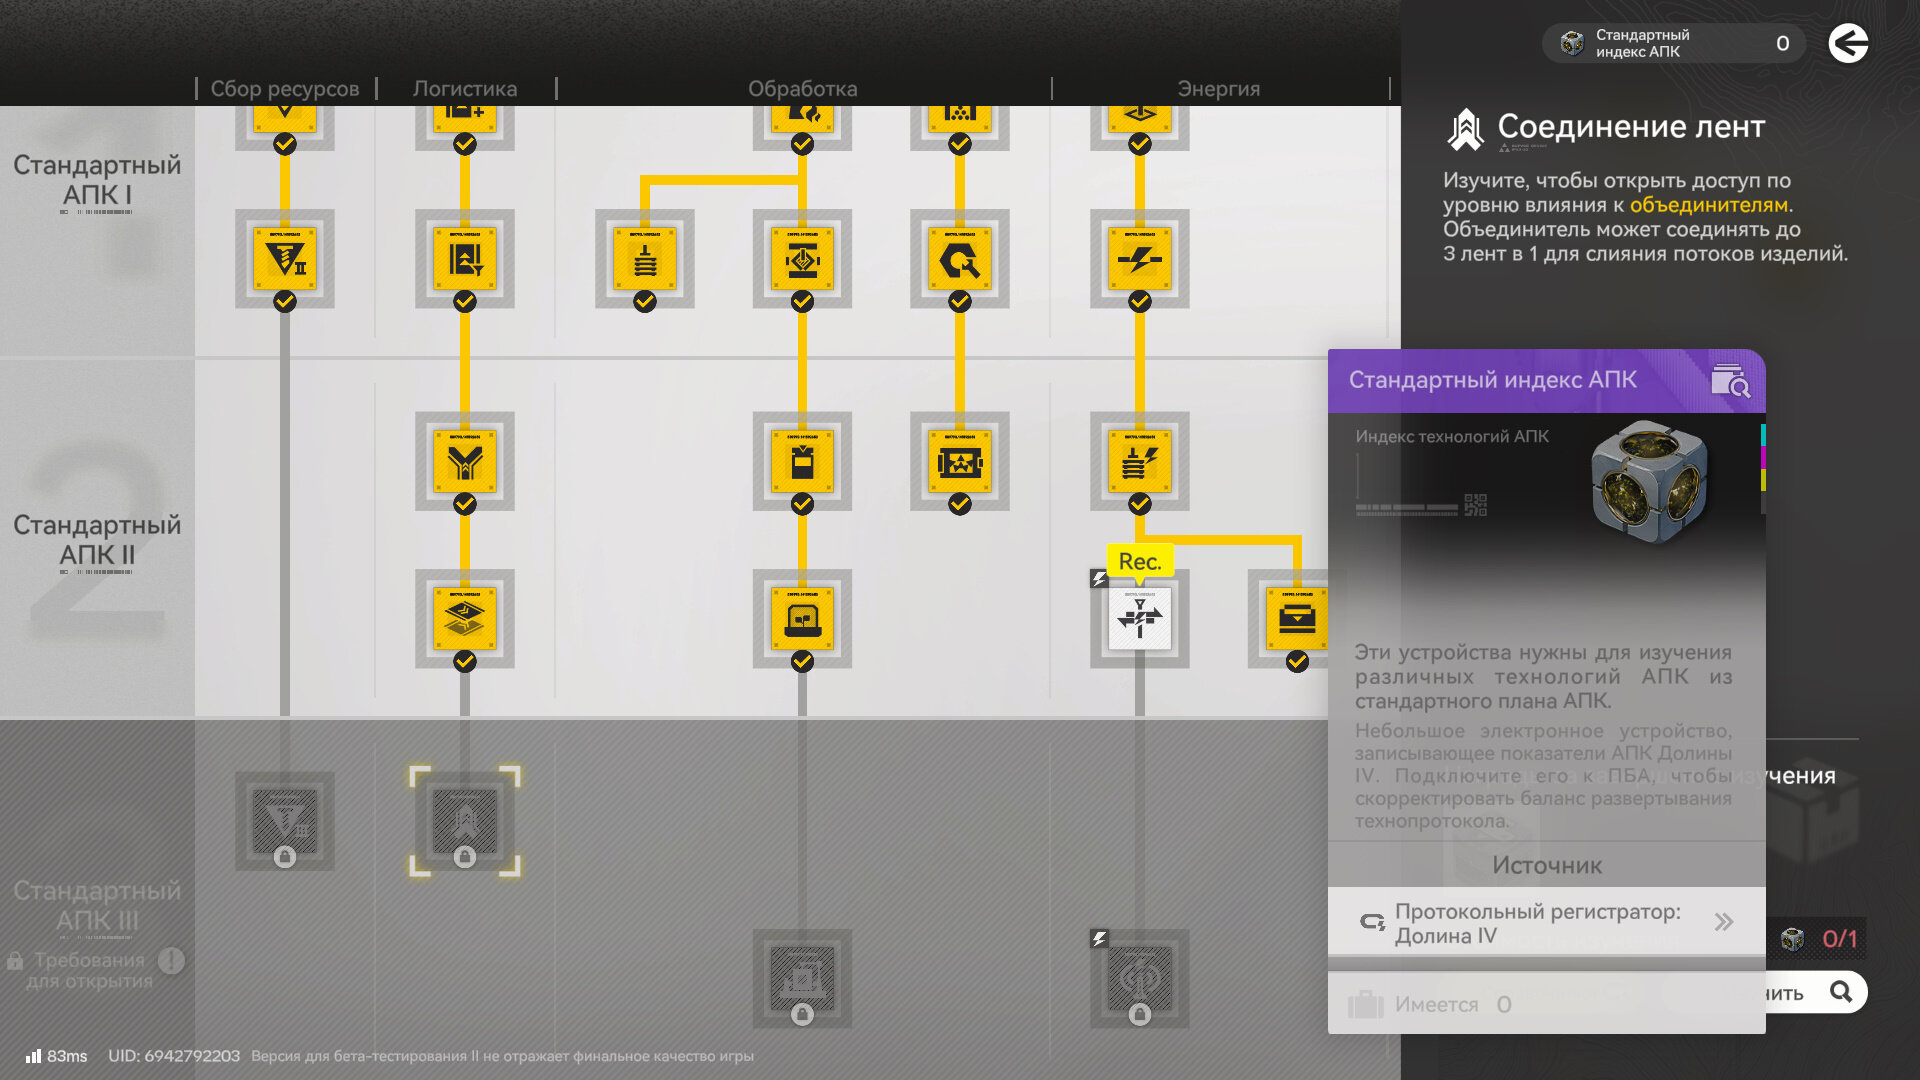
Task: Click the magnifier gear processing node
Action: click(x=959, y=259)
